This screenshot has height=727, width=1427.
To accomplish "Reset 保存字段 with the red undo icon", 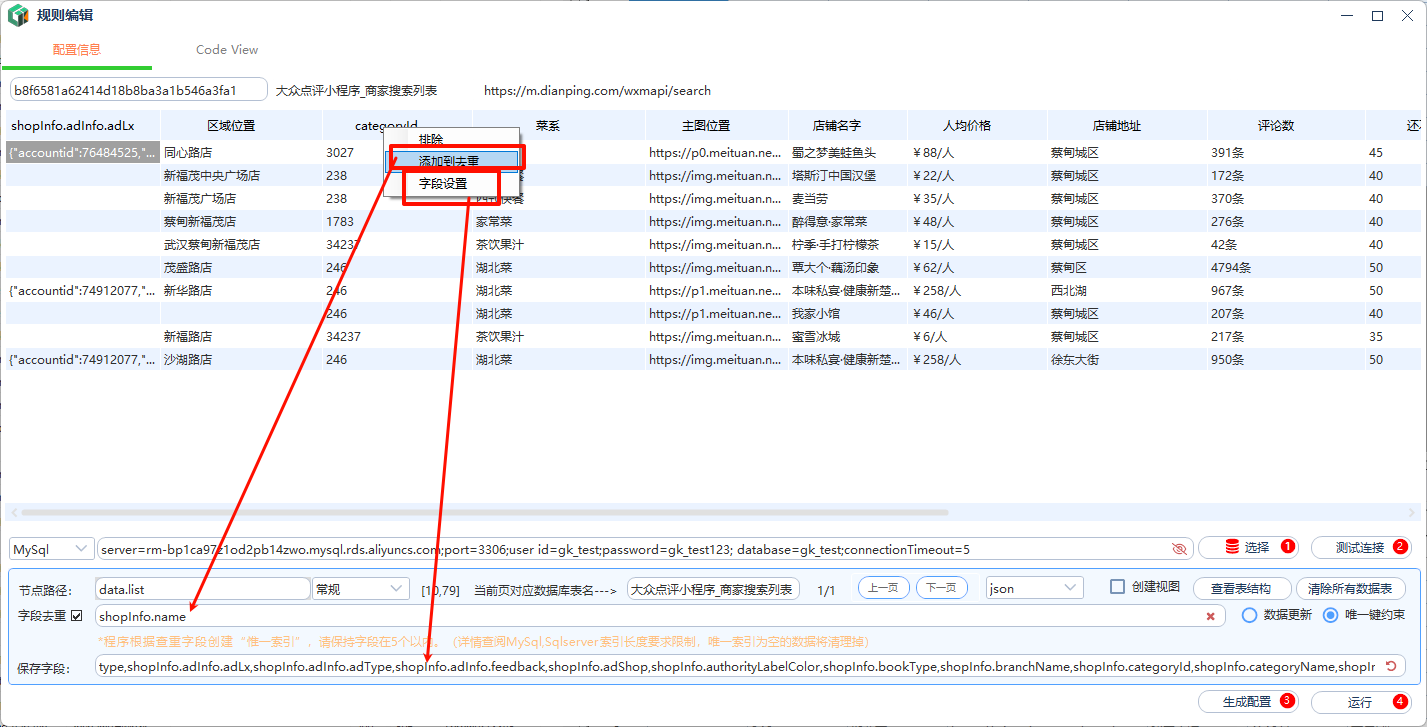I will pyautogui.click(x=1391, y=666).
